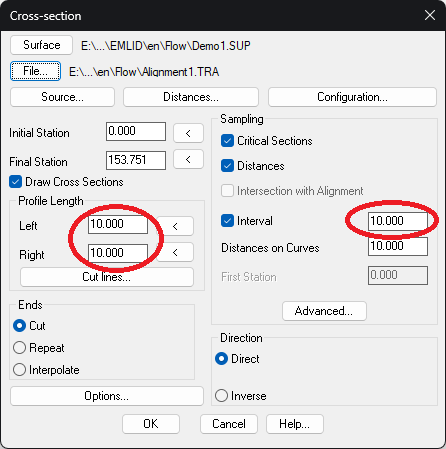Select Inverse direction
The width and height of the screenshot is (446, 449).
coord(221,396)
